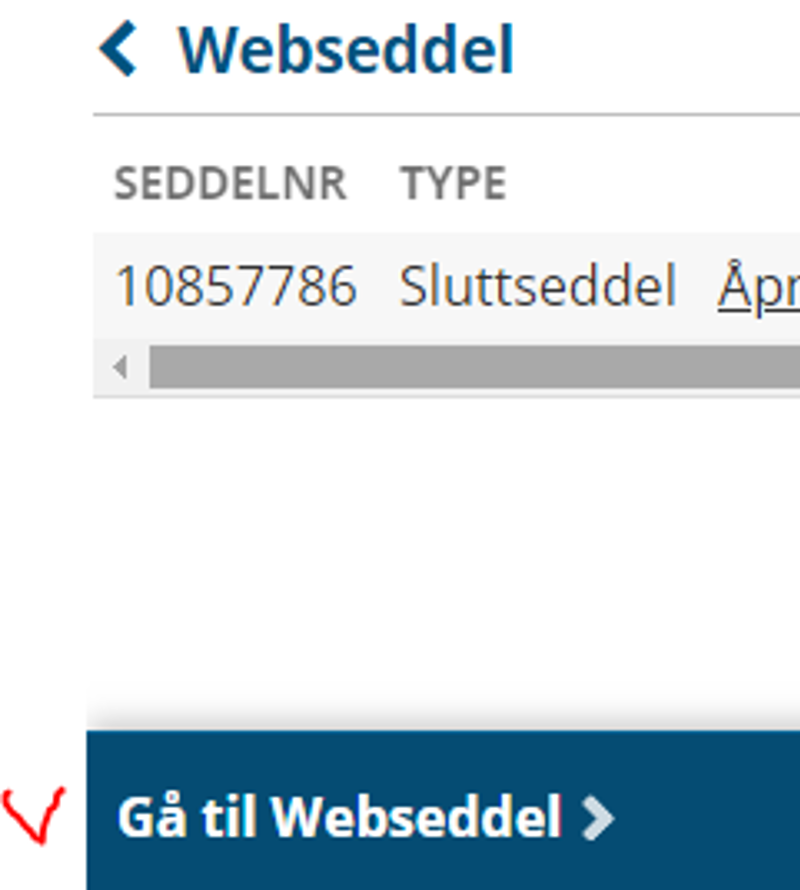The width and height of the screenshot is (800, 890).
Task: Click the row background between Sluttseddel and Åpn
Action: tap(697, 286)
